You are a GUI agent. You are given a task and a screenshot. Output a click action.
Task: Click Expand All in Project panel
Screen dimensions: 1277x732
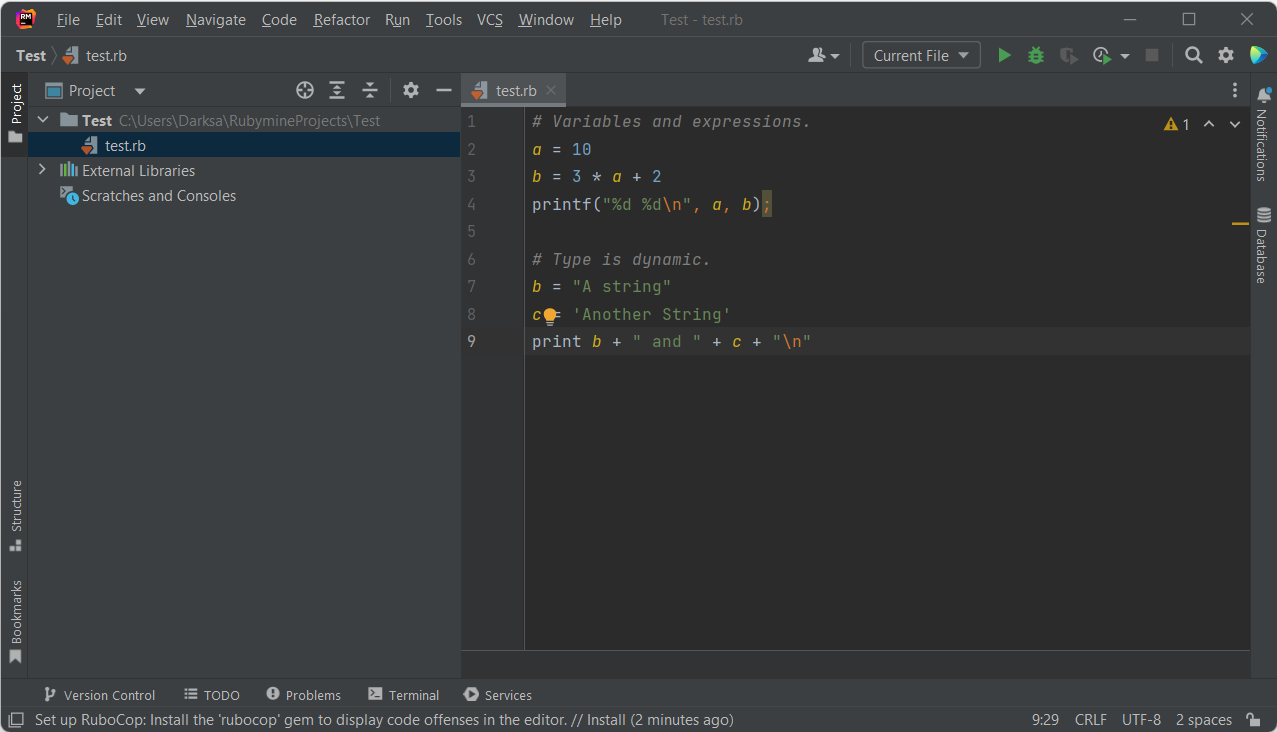coord(337,91)
